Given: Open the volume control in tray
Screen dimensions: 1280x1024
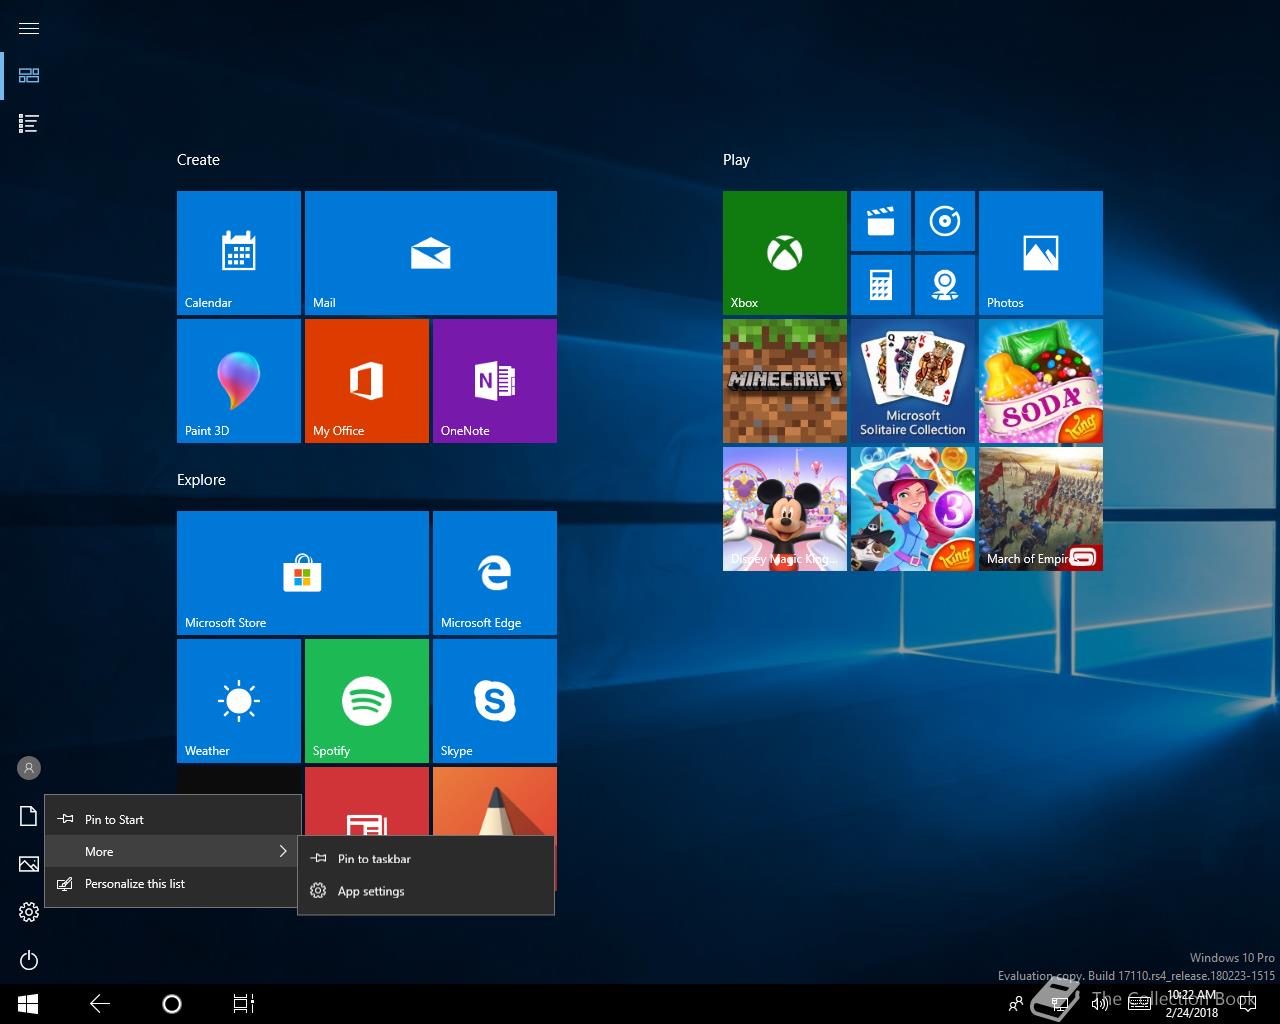Looking at the screenshot, I should coord(1100,1004).
